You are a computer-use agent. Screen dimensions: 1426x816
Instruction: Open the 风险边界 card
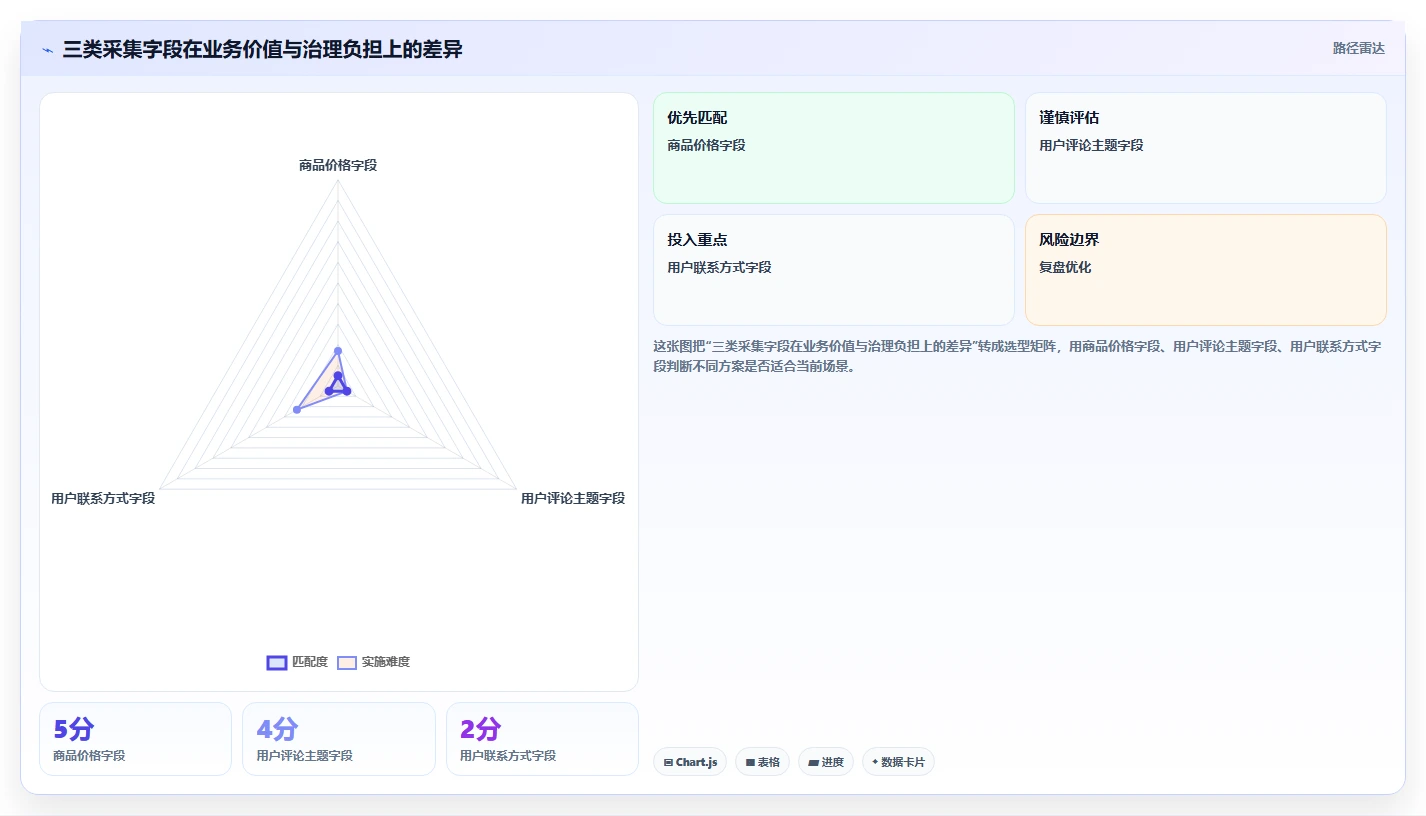1206,270
